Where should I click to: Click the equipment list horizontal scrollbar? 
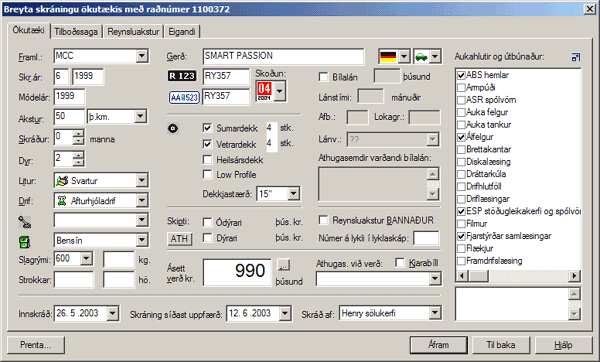pyautogui.click(x=518, y=276)
